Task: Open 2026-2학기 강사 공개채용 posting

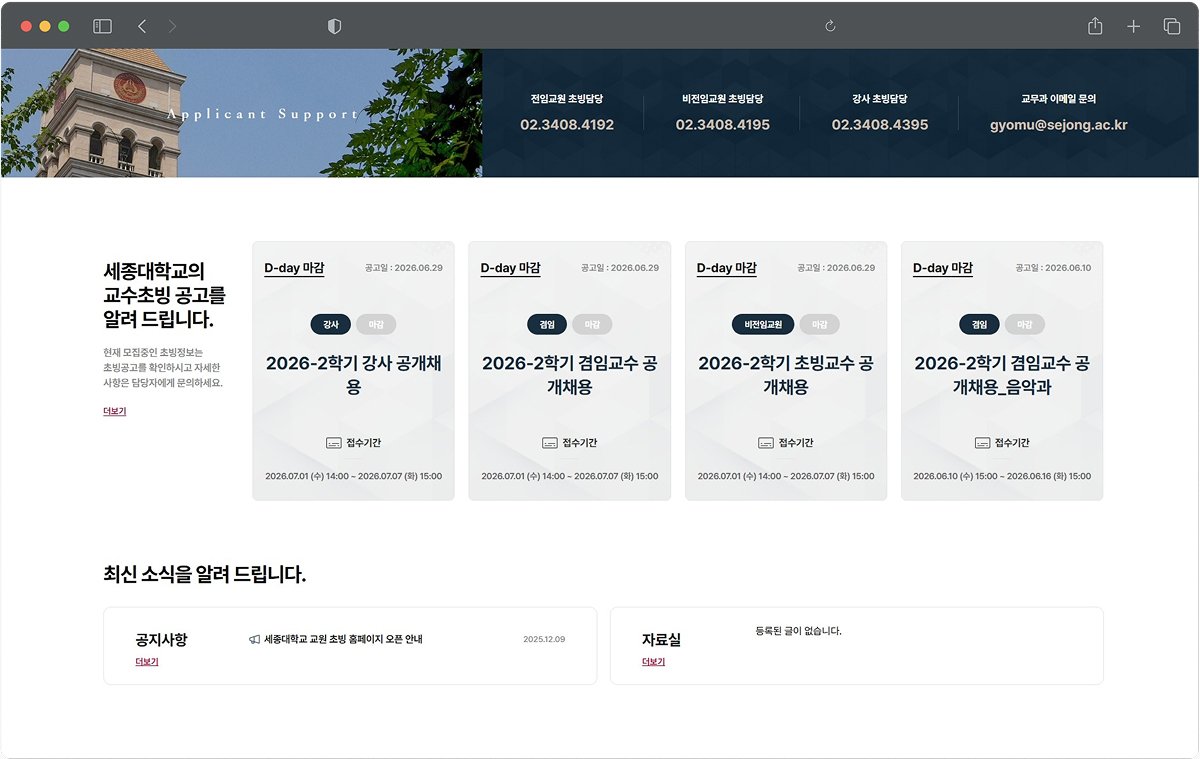Action: click(x=353, y=375)
